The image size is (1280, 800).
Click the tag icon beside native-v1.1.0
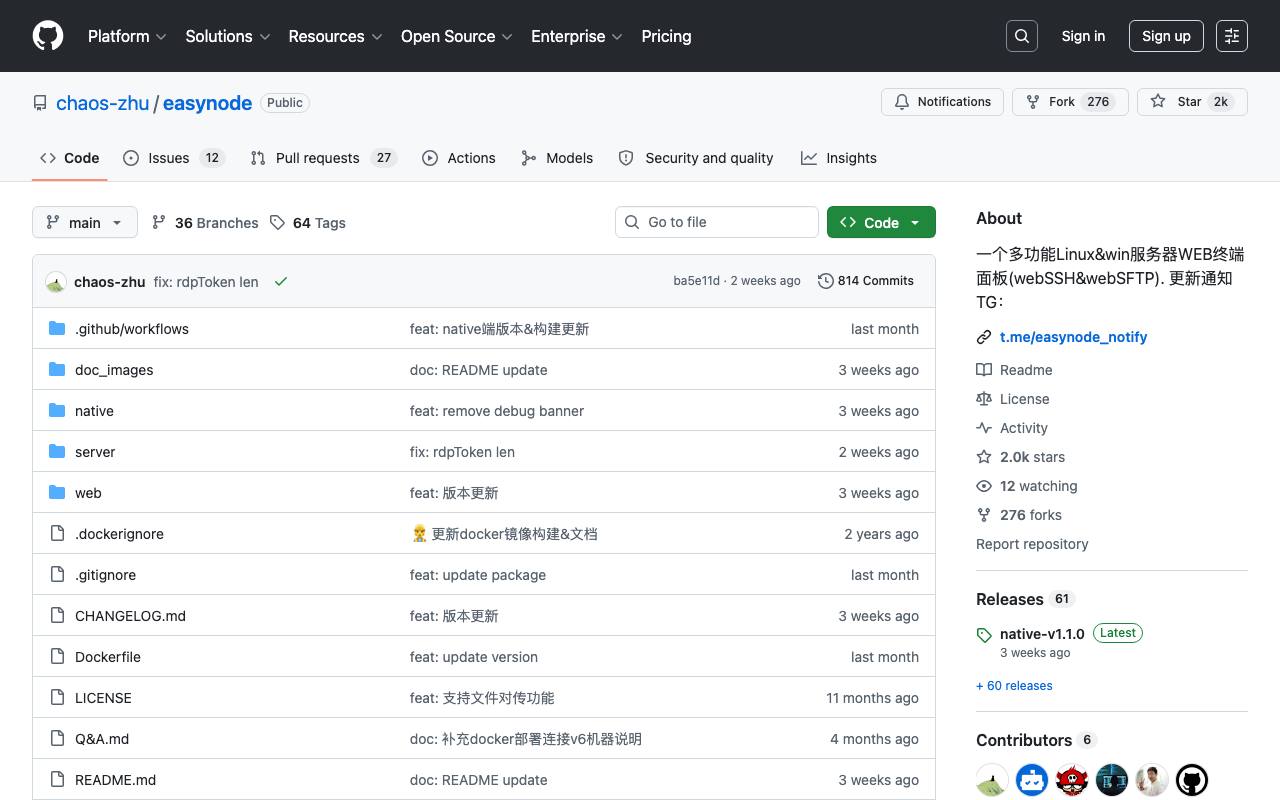[x=984, y=634]
